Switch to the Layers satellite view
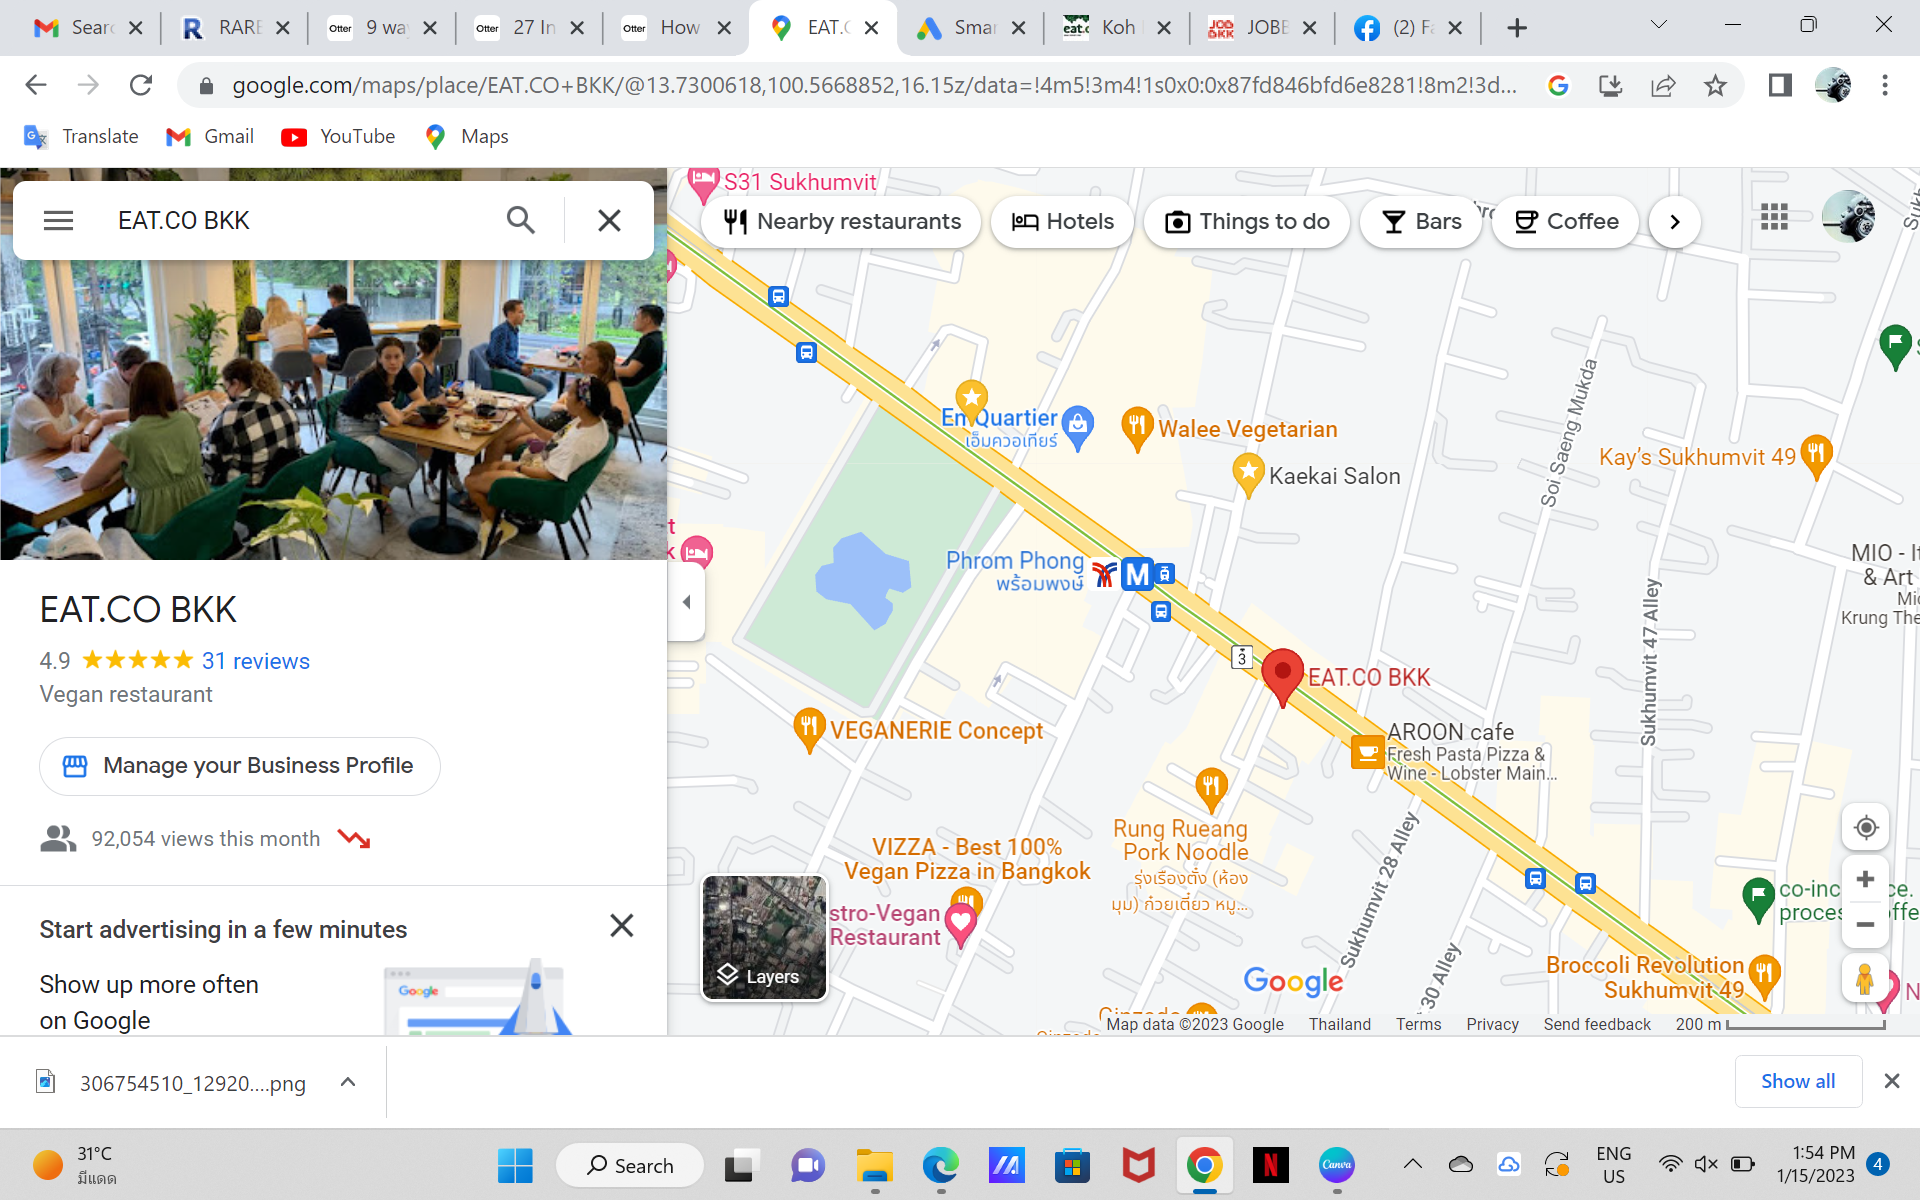1920x1200 pixels. [765, 937]
